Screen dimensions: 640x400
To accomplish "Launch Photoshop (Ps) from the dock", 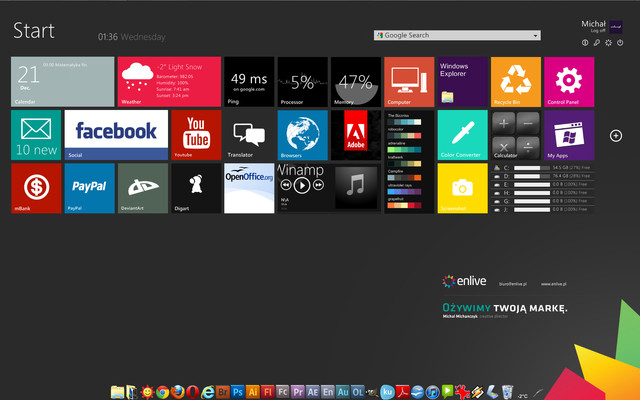I will click(x=238, y=392).
